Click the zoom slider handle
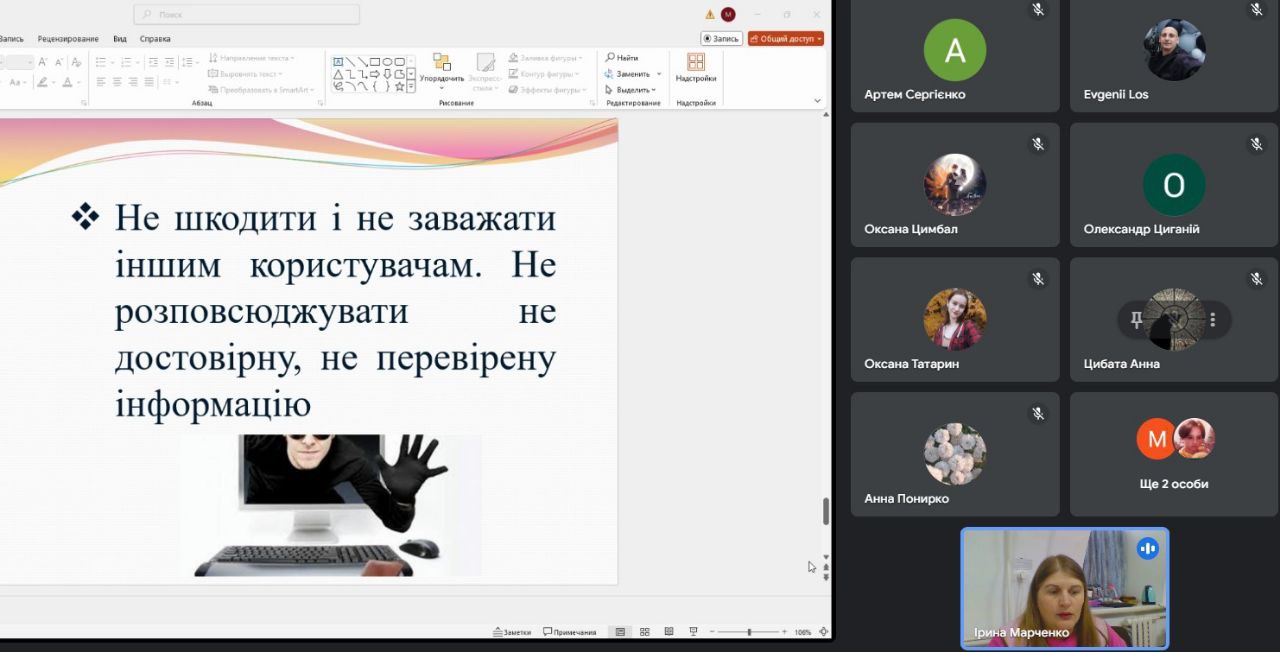Screen dimensions: 1280x652 (x=749, y=632)
